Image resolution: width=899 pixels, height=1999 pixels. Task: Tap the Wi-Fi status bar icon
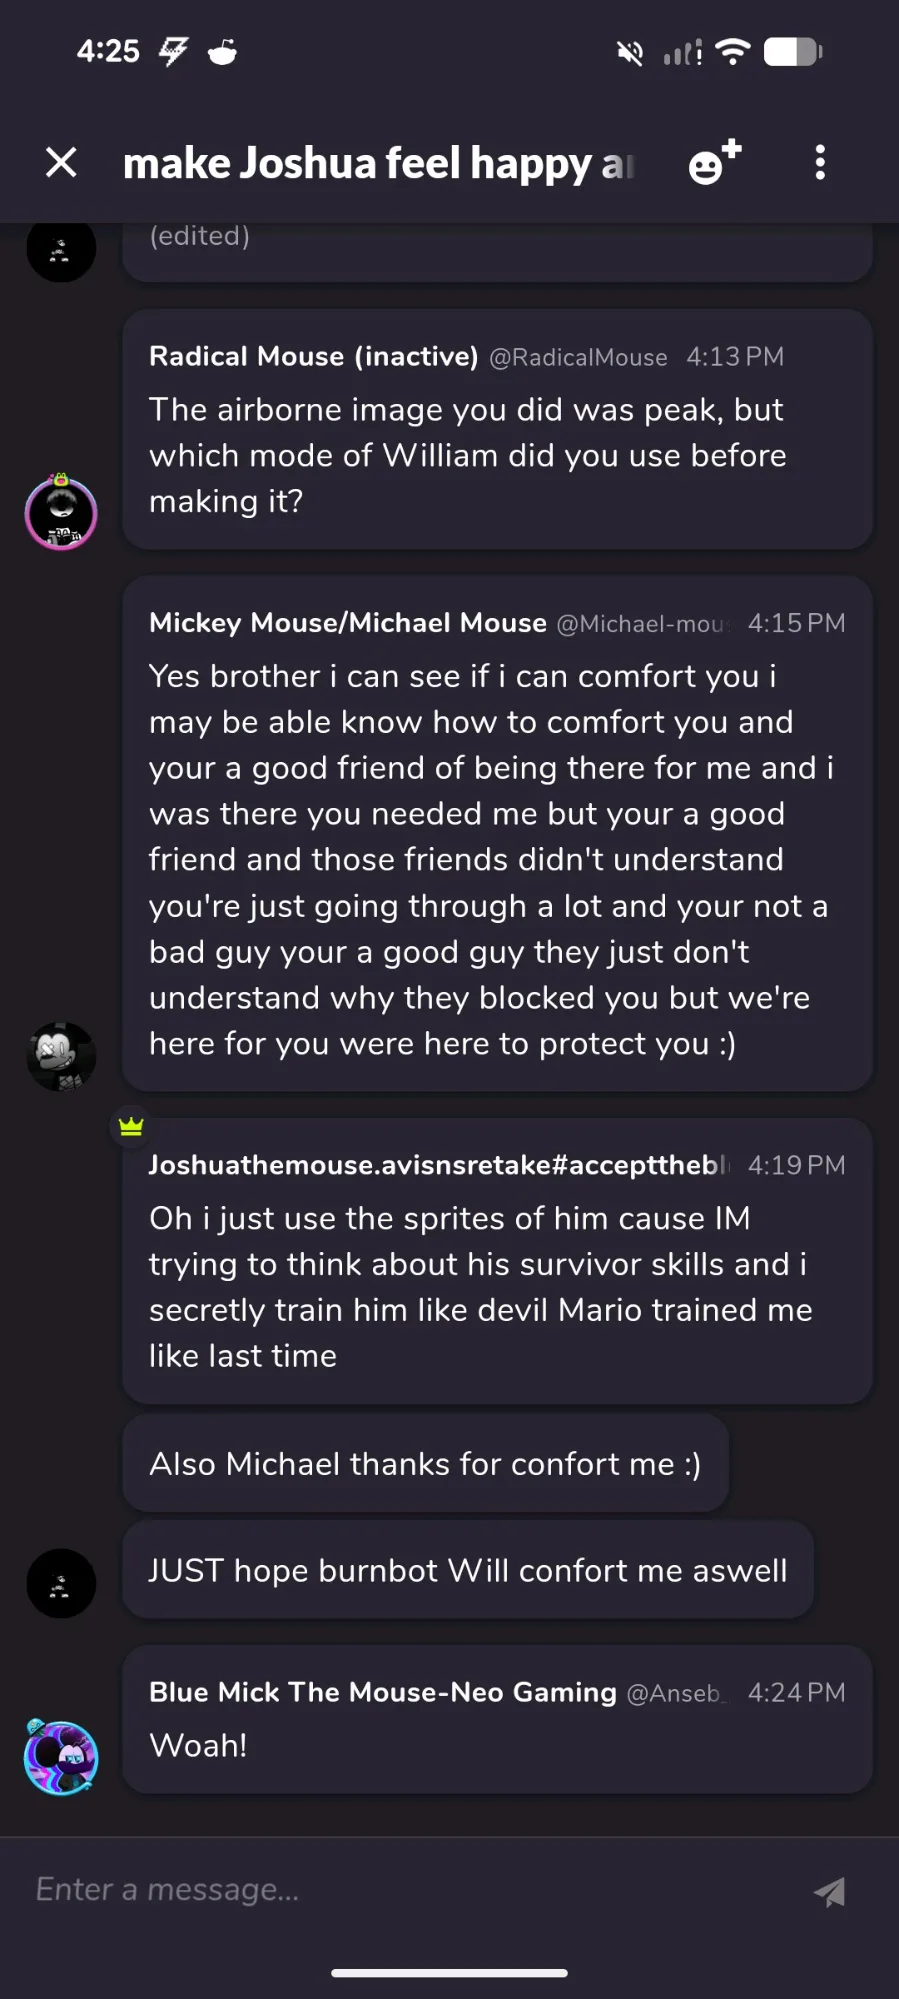pyautogui.click(x=734, y=52)
